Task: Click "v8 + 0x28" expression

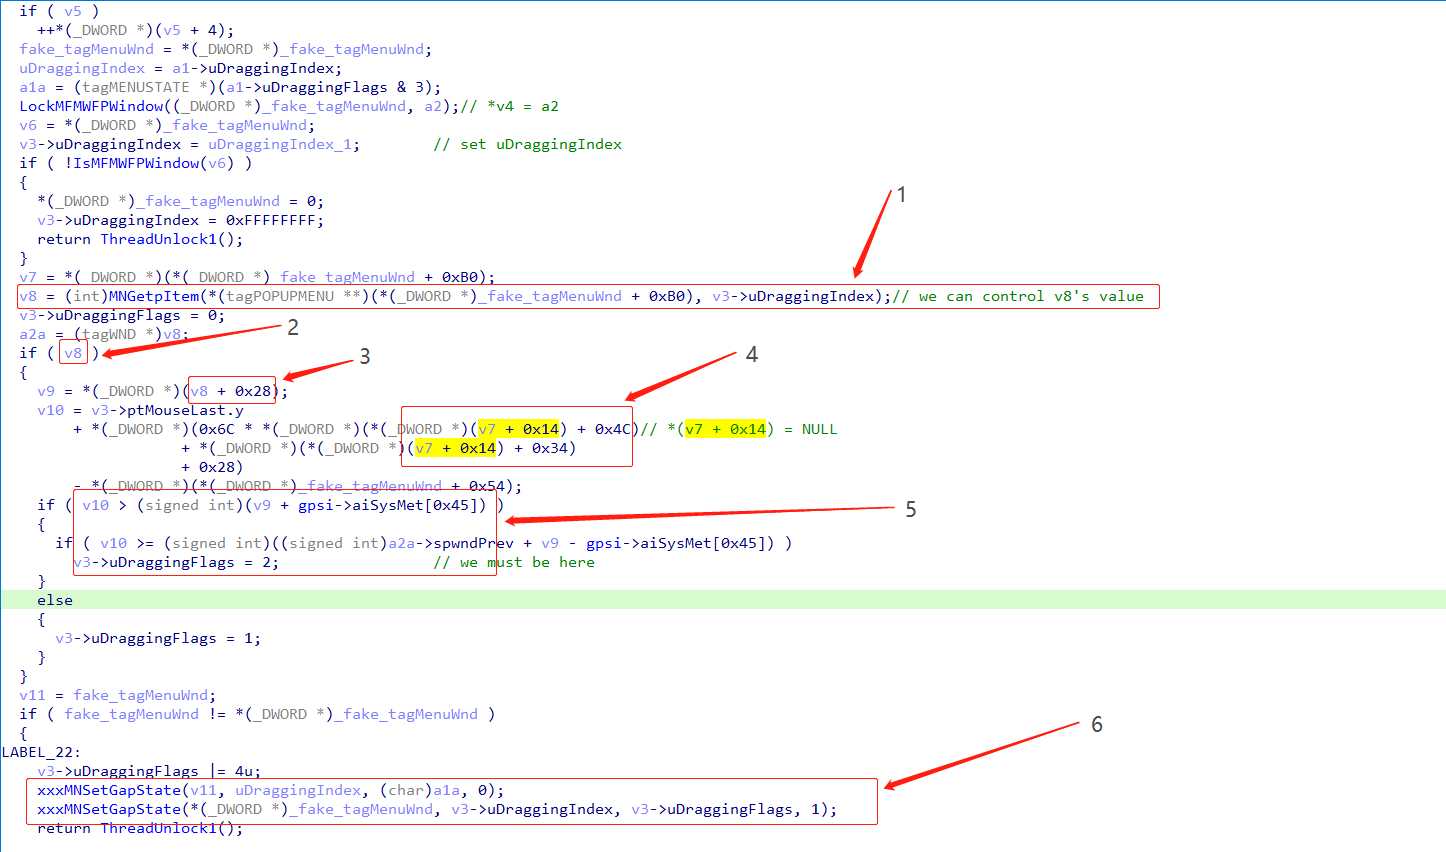Action: click(231, 391)
